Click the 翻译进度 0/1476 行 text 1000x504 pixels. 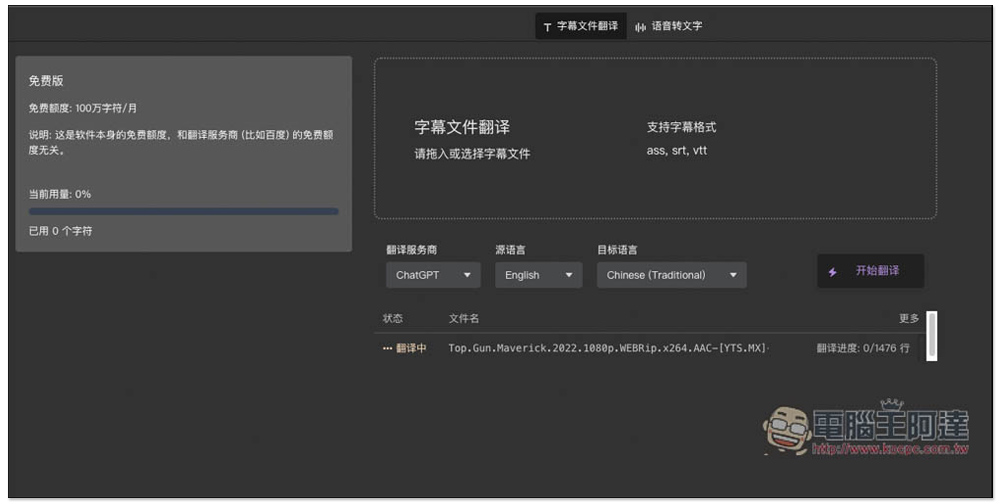(863, 348)
